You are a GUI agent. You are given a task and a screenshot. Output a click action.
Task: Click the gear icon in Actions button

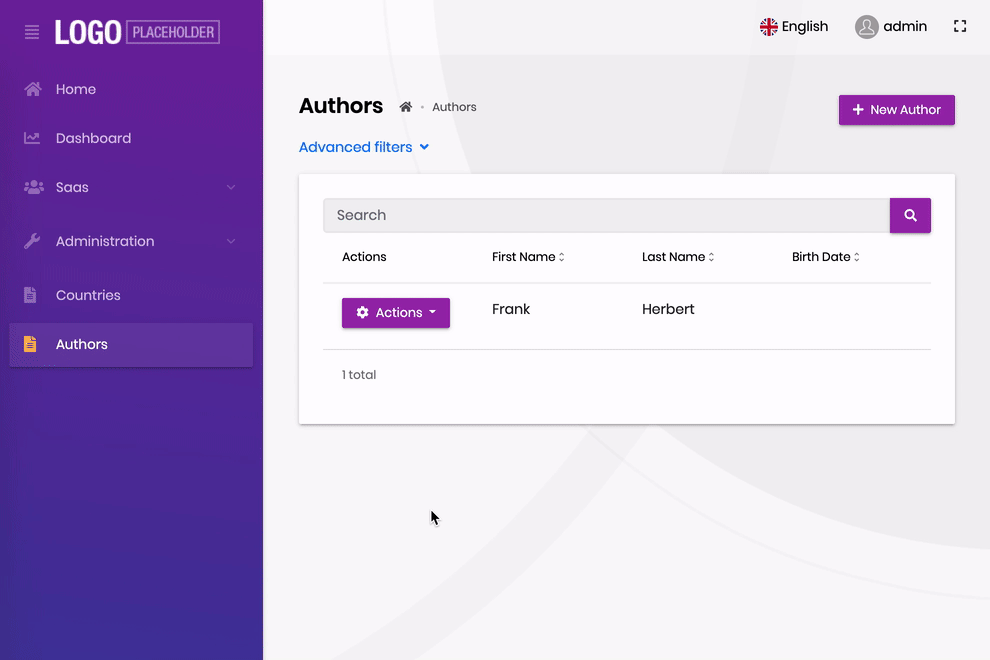pos(362,312)
